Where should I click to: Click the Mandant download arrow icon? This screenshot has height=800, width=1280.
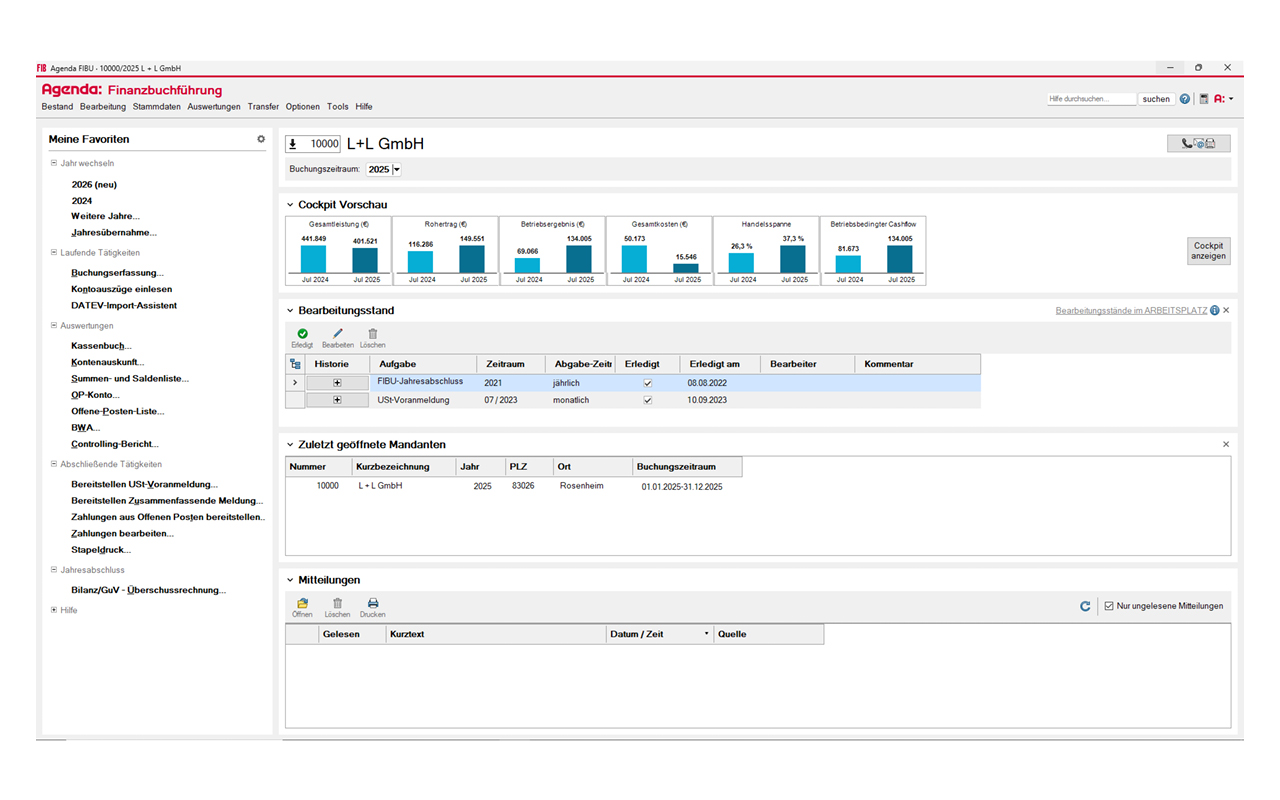point(293,144)
